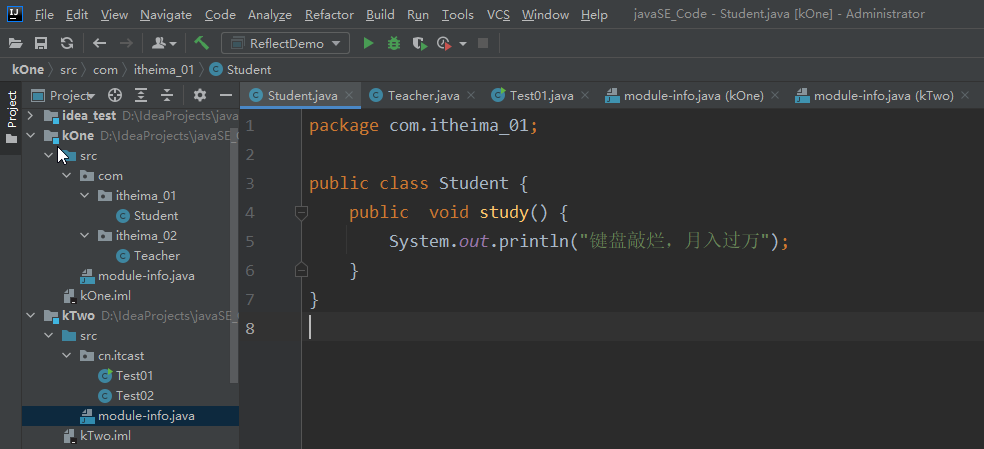Click the Build project hammer icon
The width and height of the screenshot is (984, 449).
click(x=201, y=43)
